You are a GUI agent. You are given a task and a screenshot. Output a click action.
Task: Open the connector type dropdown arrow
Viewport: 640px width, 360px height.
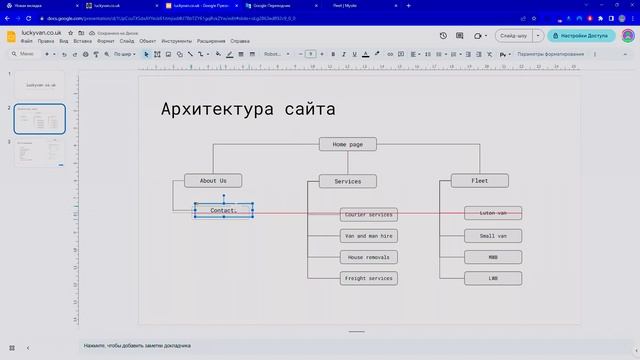pyautogui.click(x=208, y=54)
